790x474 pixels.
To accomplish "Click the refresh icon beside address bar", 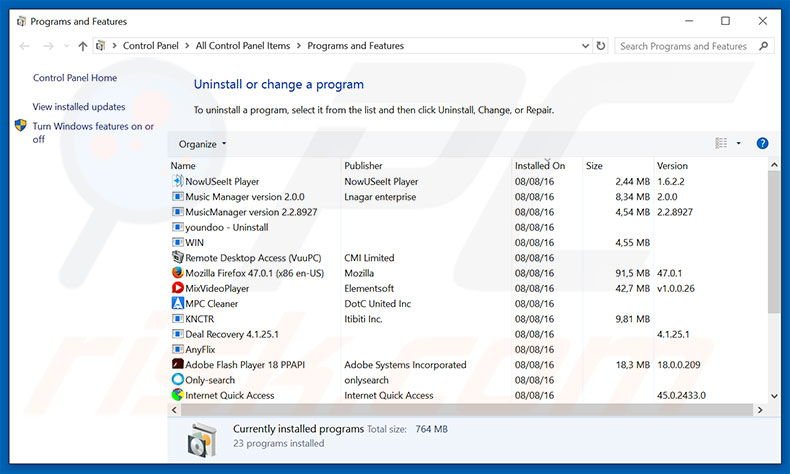I will click(x=601, y=46).
